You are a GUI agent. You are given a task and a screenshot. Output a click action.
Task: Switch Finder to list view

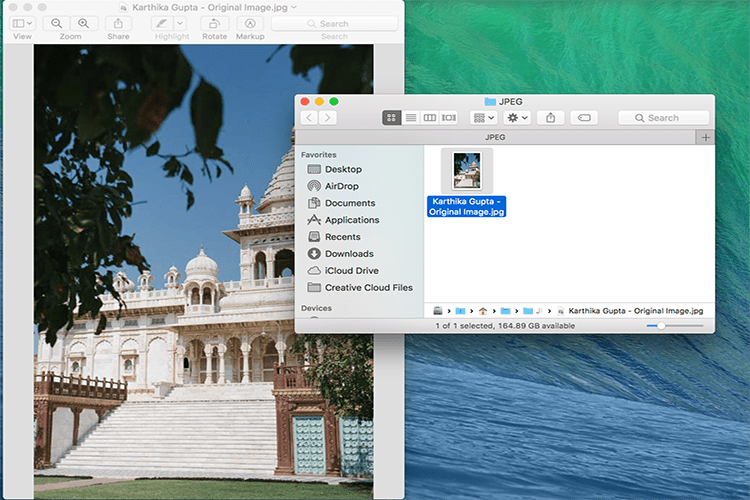pyautogui.click(x=411, y=118)
